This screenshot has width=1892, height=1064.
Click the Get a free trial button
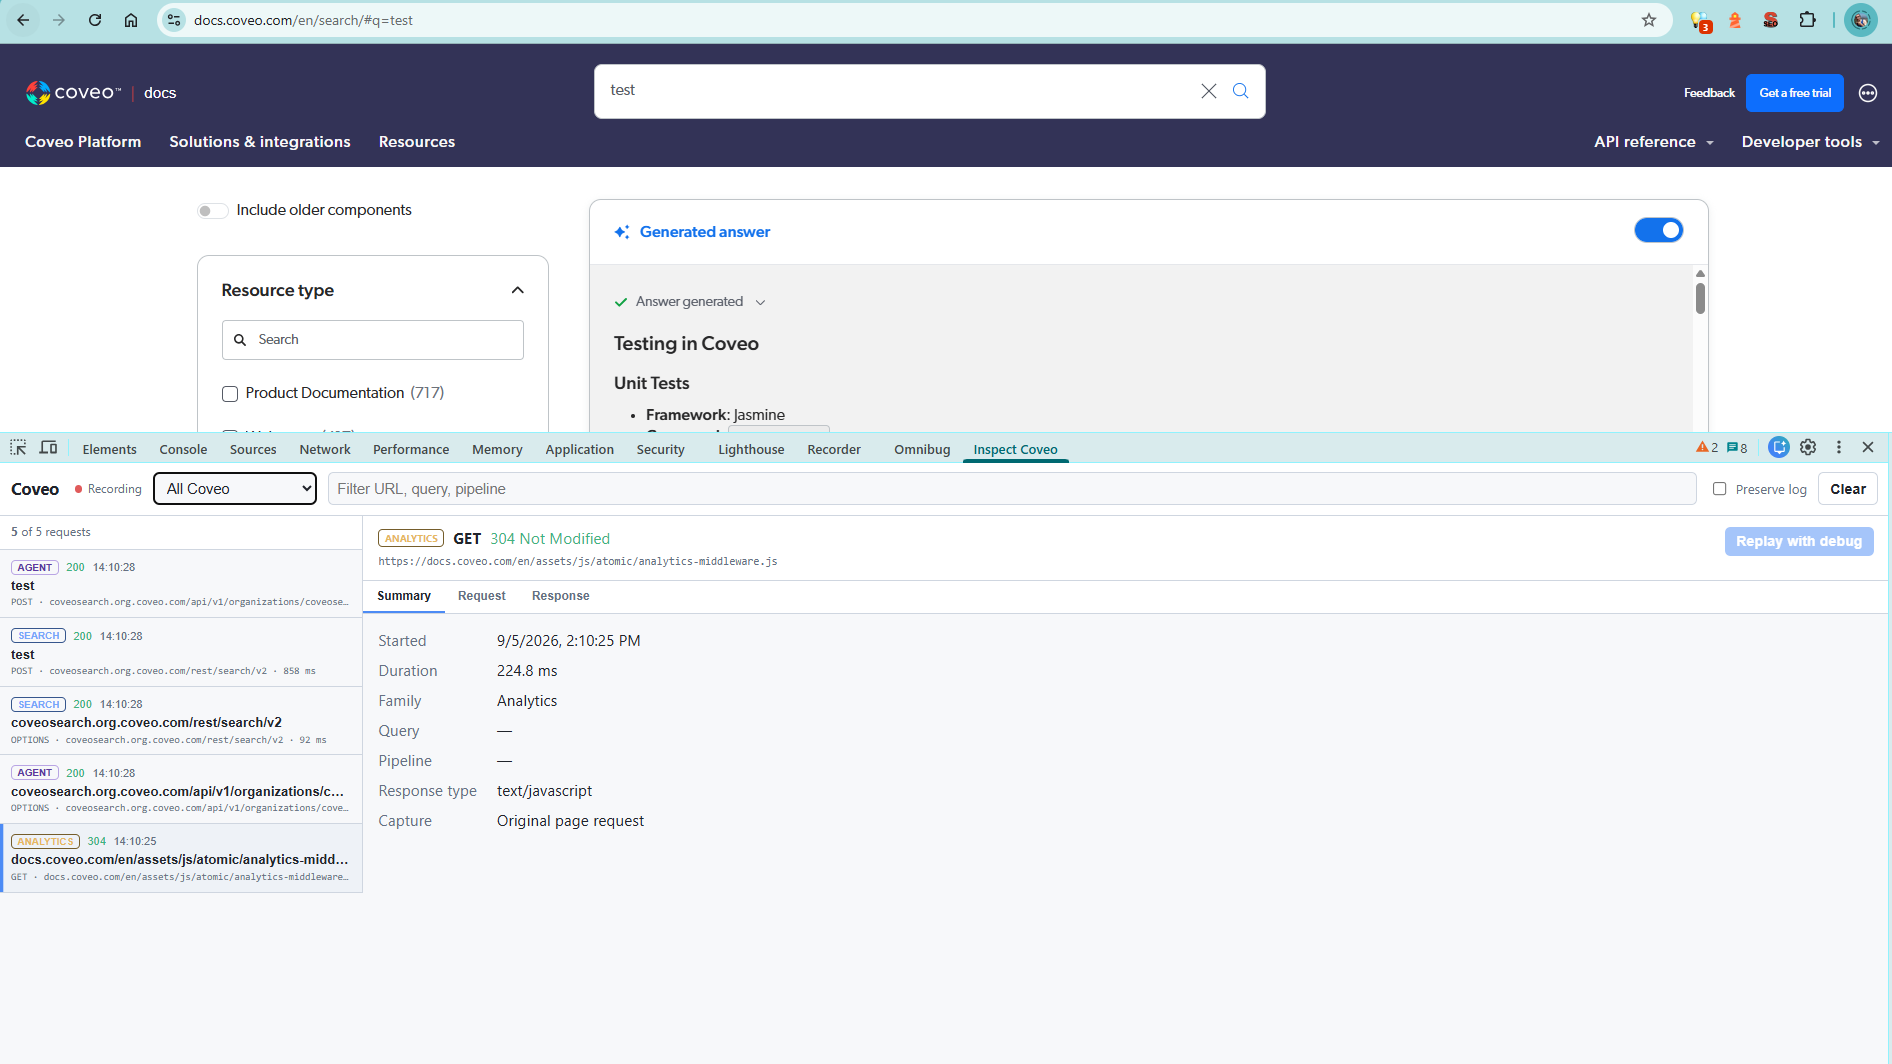[1795, 93]
